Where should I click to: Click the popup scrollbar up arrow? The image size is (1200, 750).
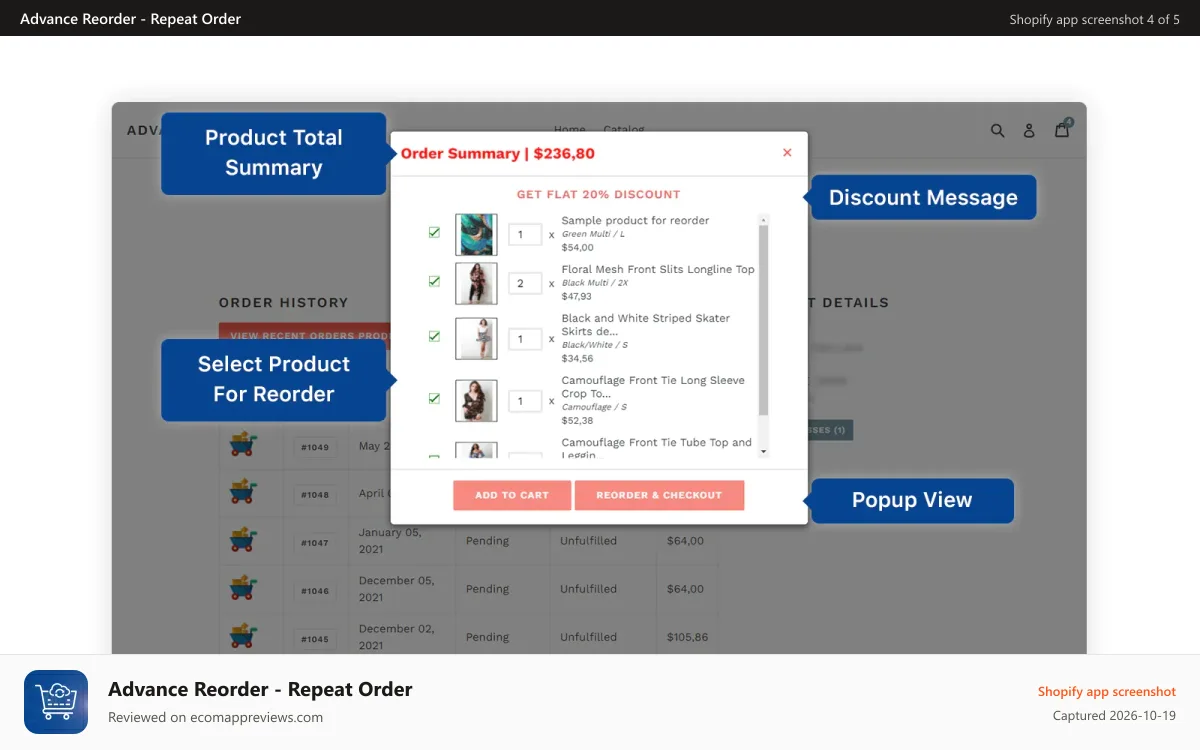[764, 219]
